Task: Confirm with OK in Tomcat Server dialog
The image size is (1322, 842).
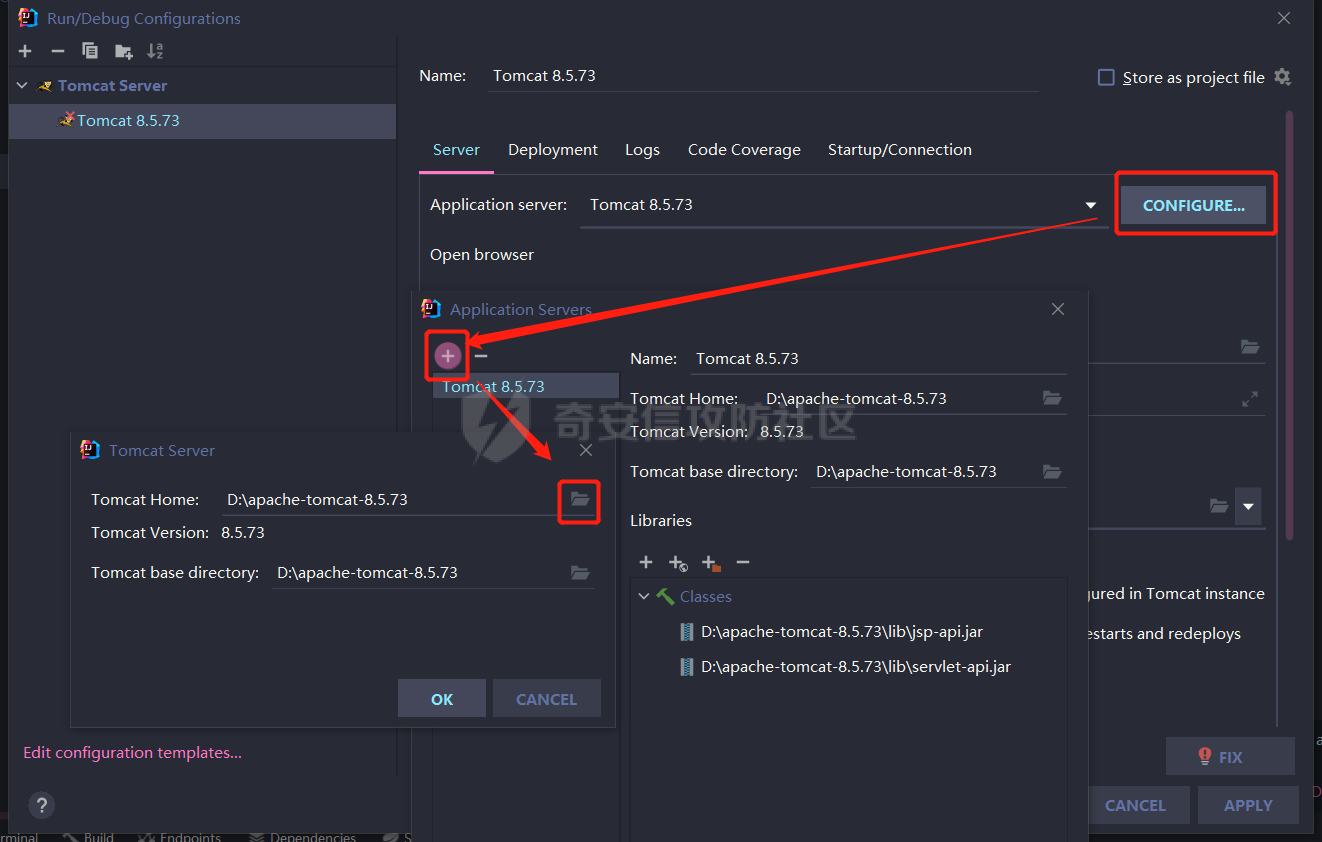Action: (x=442, y=699)
